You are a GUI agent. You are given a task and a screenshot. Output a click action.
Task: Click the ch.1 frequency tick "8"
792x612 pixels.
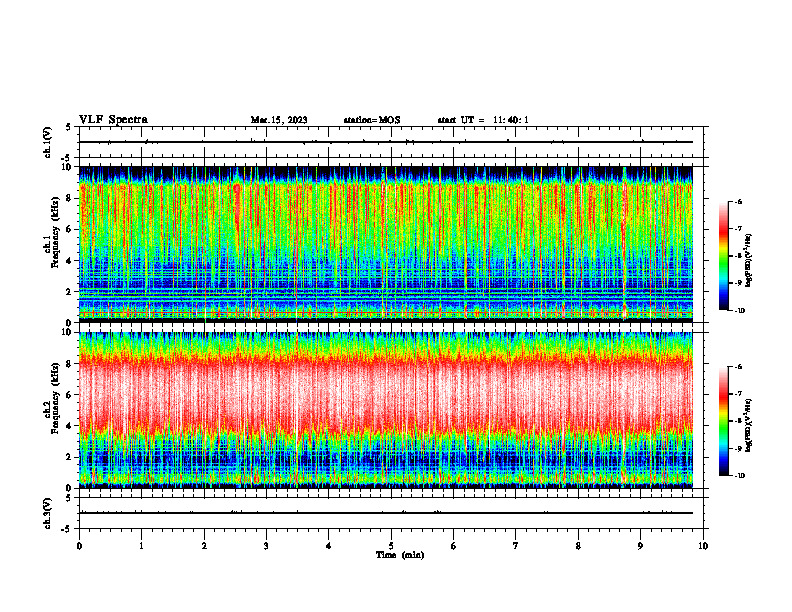[70, 198]
